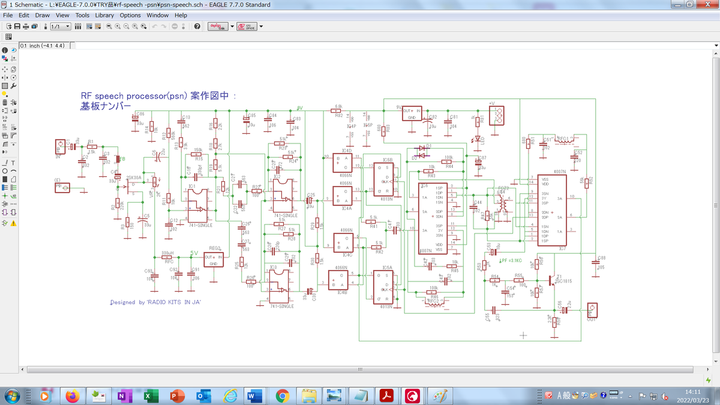
Task: Select the wrench Change tool
Action: 14,86
